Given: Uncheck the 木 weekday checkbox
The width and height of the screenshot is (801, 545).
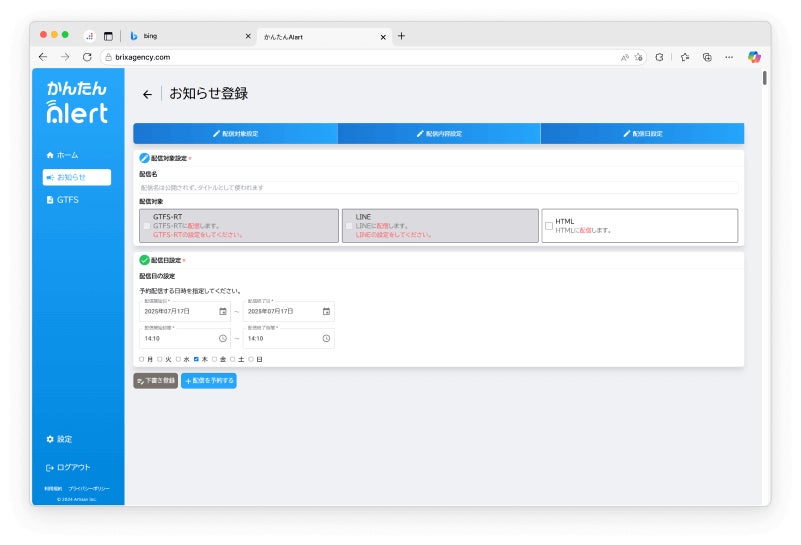Looking at the screenshot, I should click(196, 360).
